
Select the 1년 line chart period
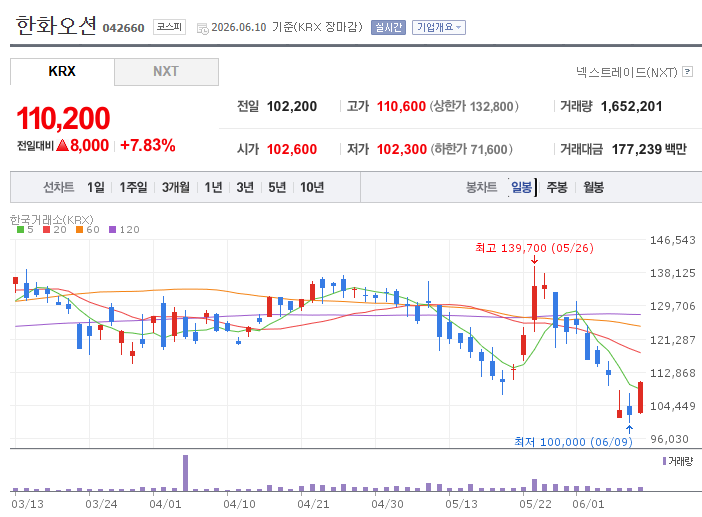pyautogui.click(x=213, y=187)
